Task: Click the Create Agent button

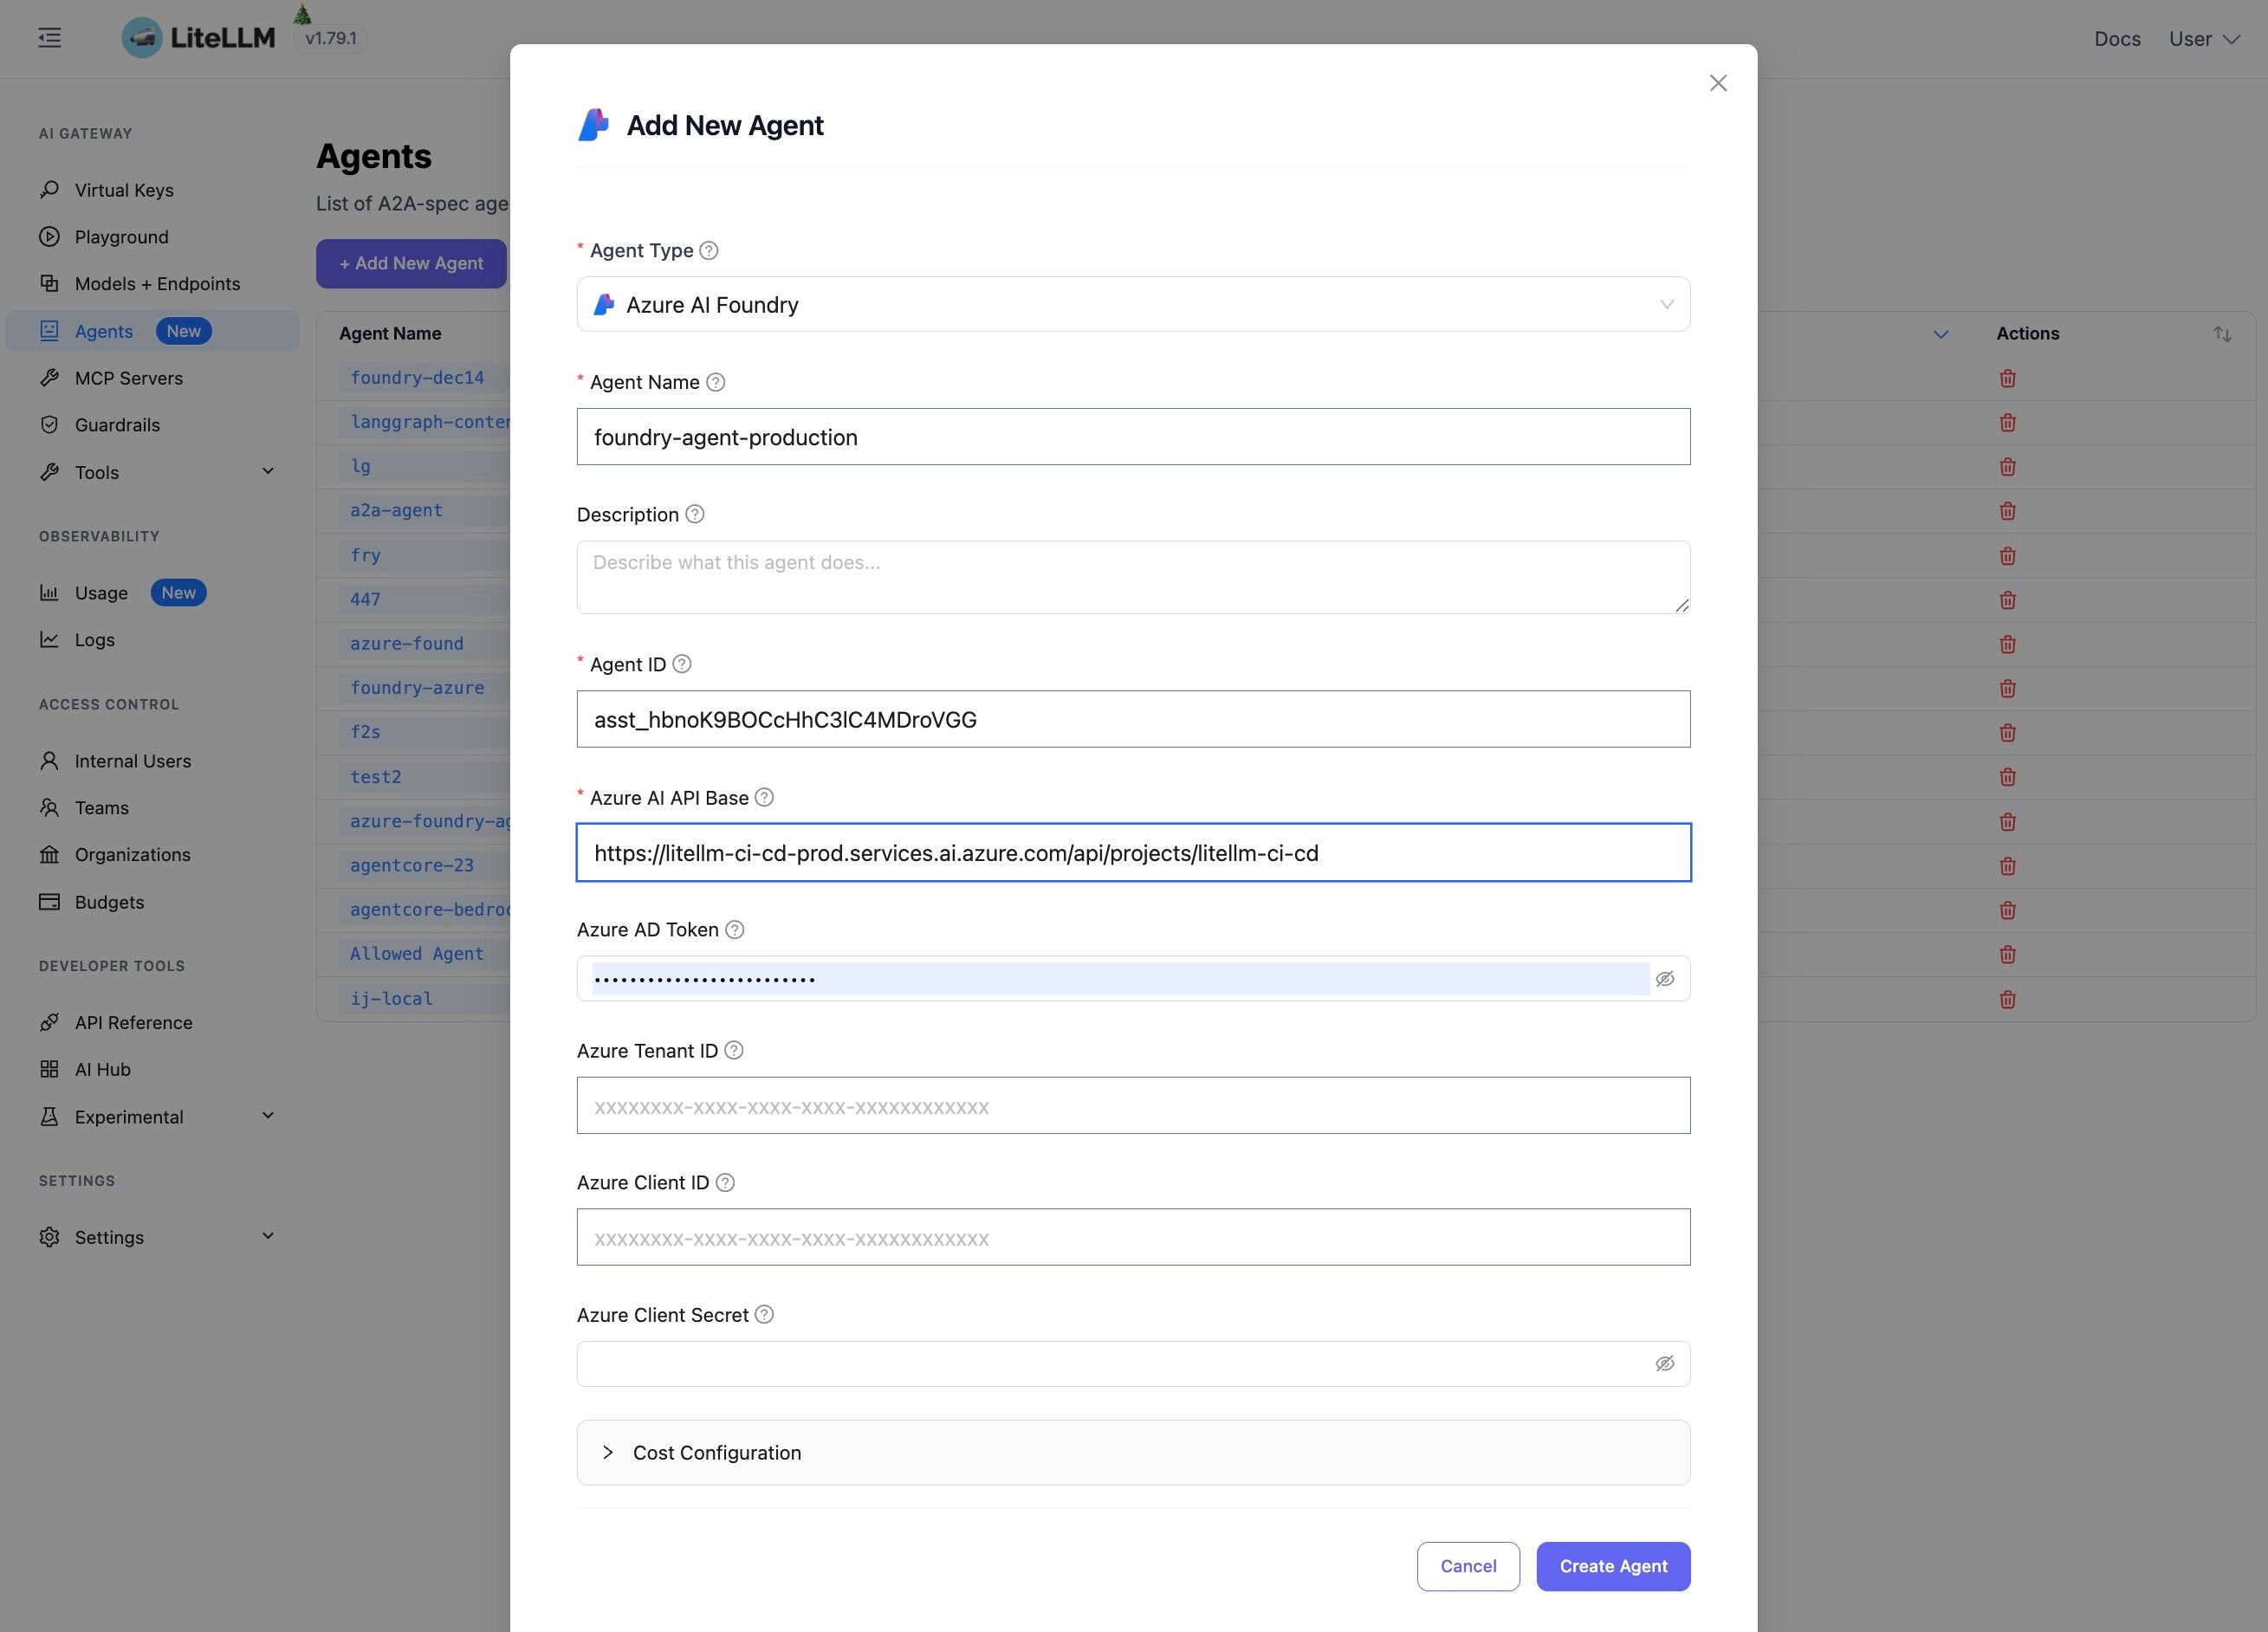Action: 1612,1566
